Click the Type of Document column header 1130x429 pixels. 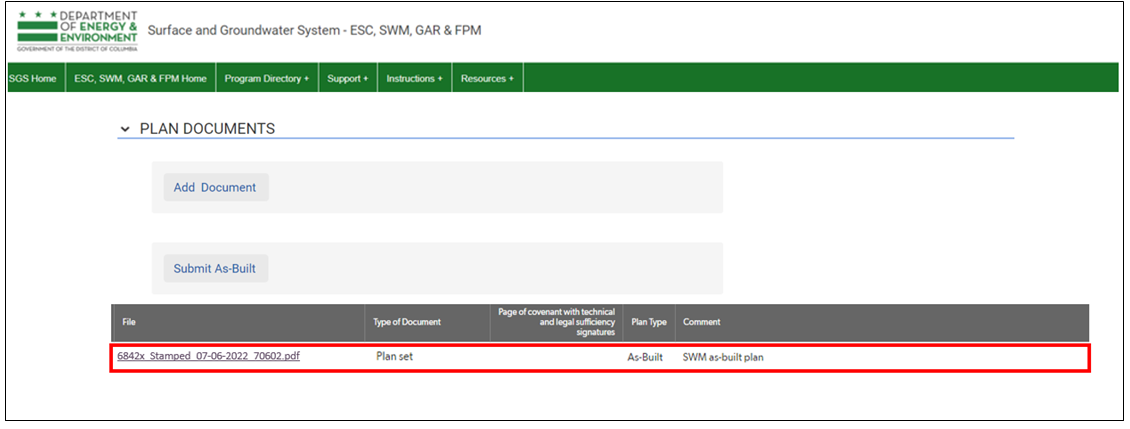click(407, 322)
